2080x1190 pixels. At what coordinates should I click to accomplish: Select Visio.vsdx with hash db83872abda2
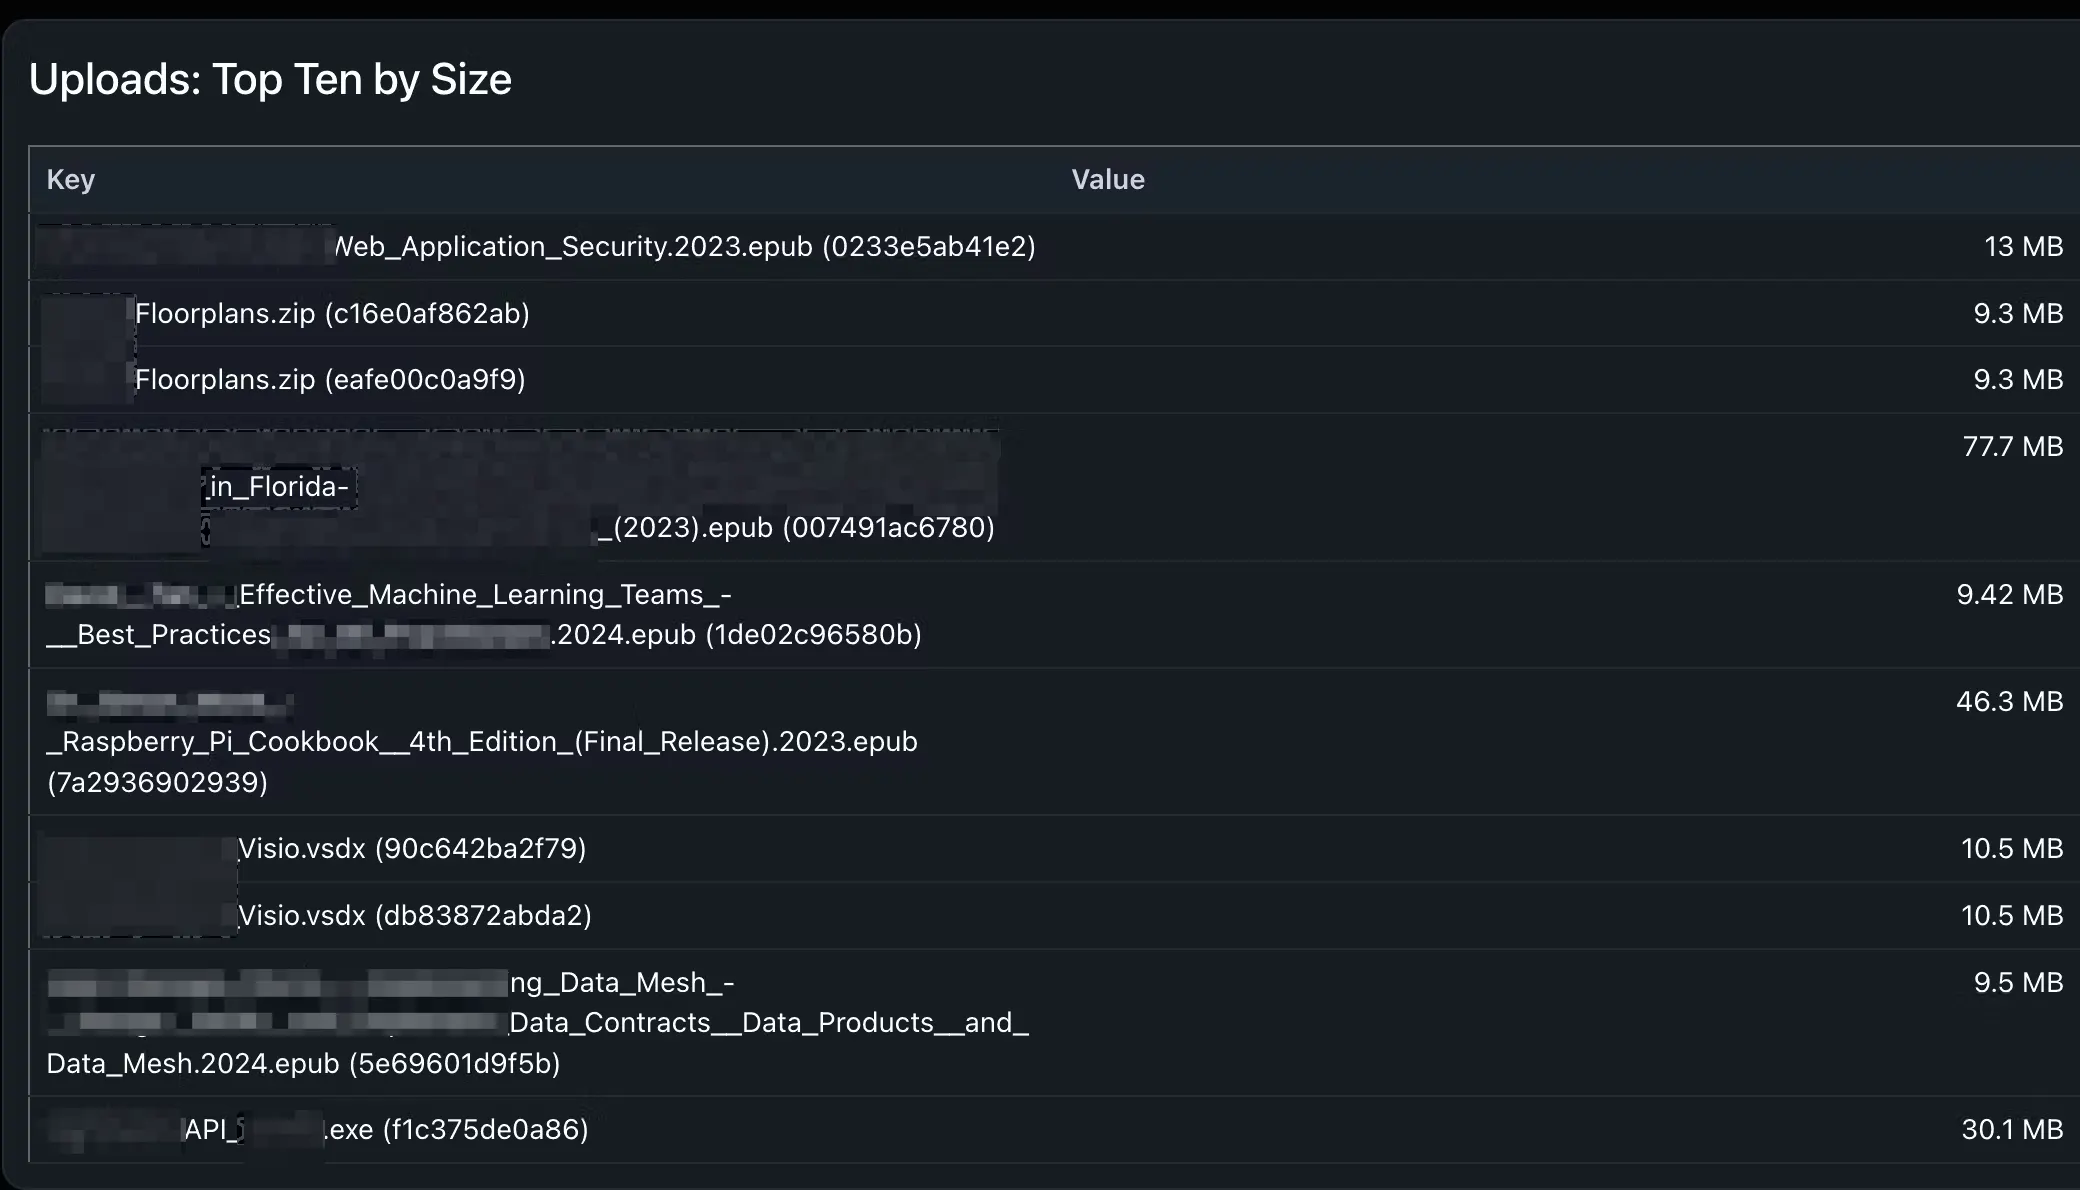(414, 916)
